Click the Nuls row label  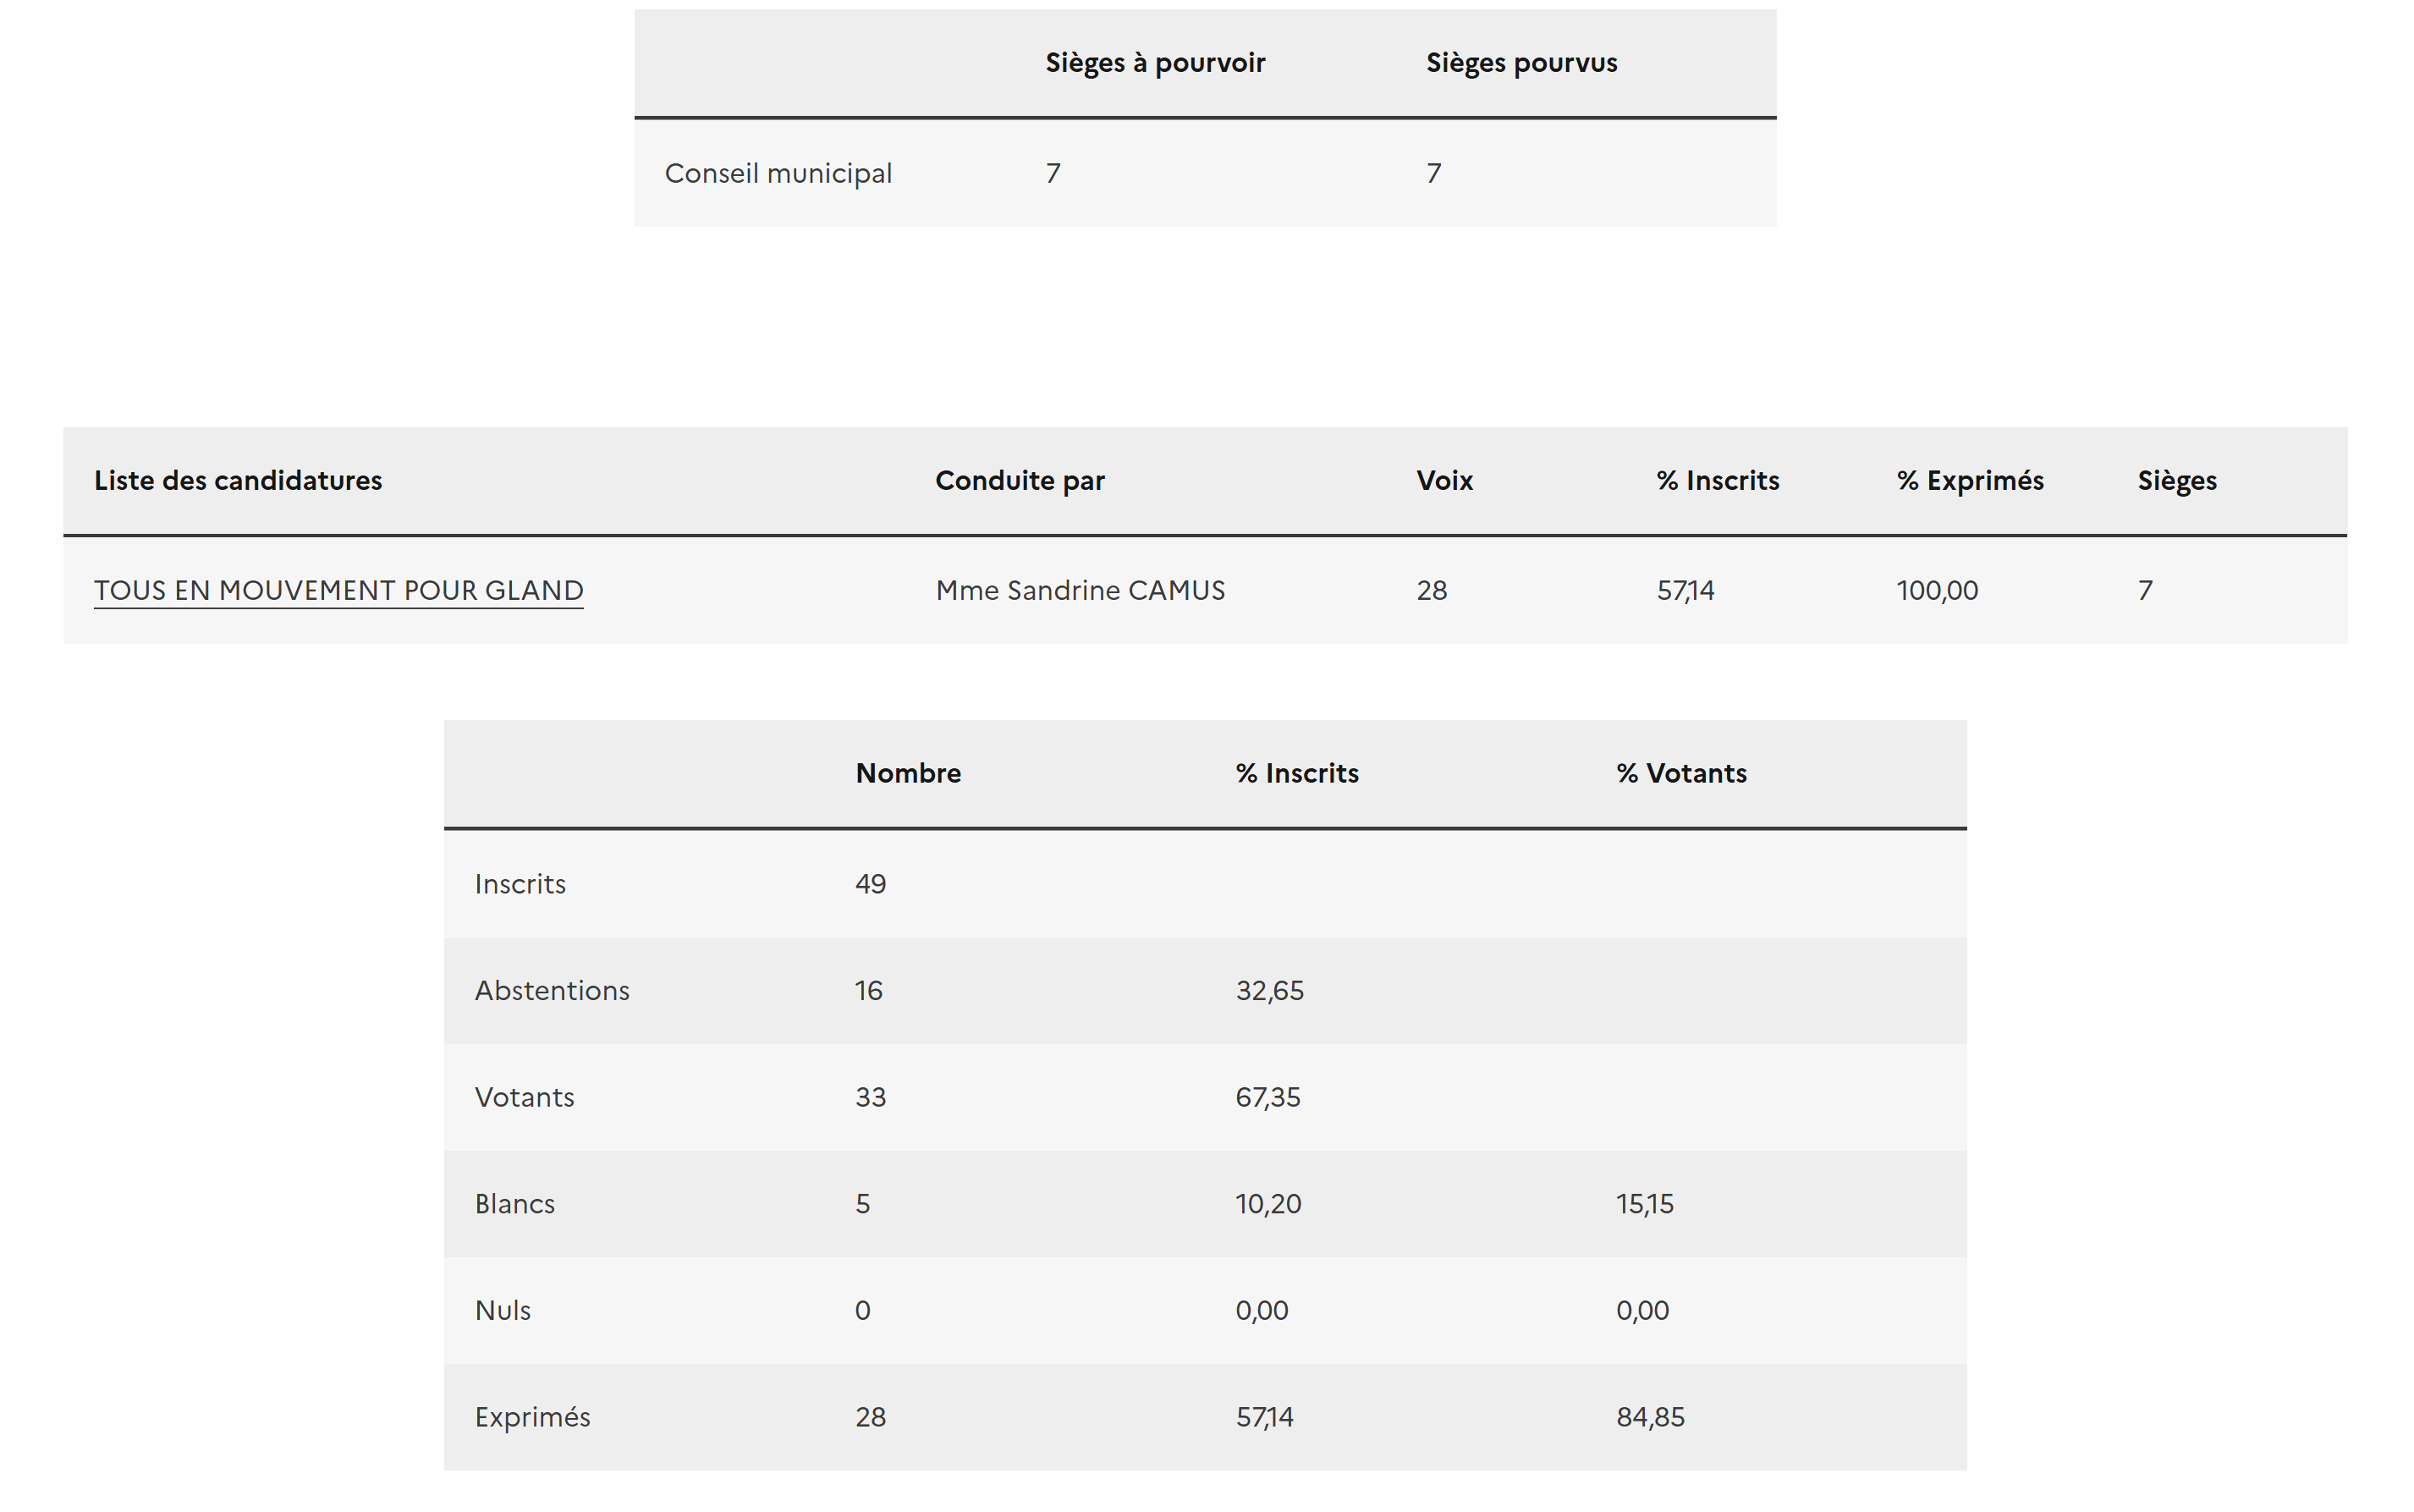[502, 1310]
